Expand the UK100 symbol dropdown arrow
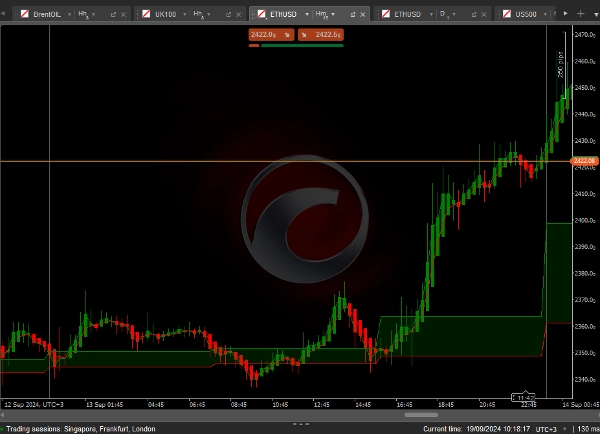Image resolution: width=600 pixels, height=434 pixels. click(186, 15)
